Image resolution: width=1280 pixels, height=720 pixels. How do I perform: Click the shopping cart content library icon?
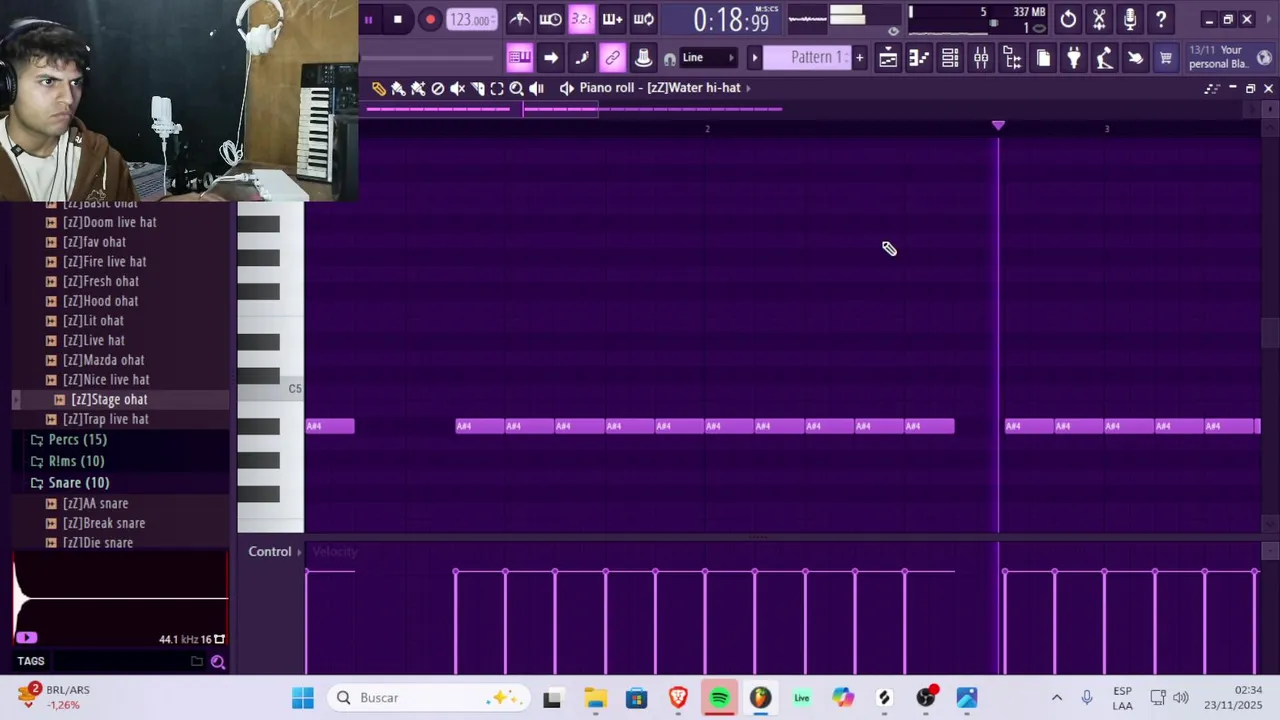(x=1166, y=58)
